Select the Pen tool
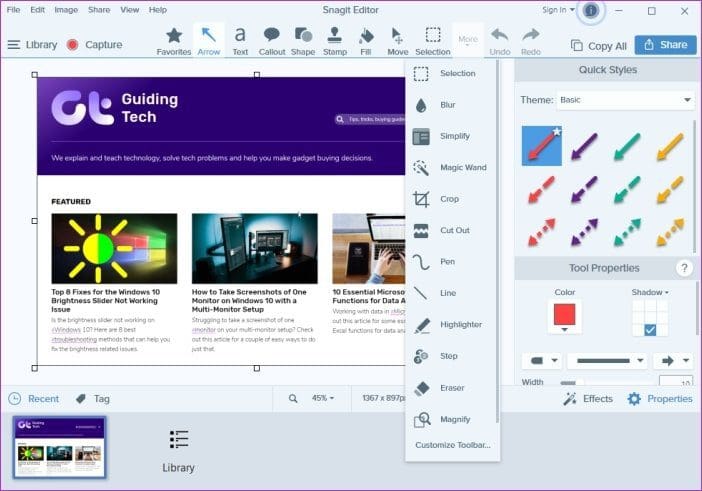This screenshot has height=491, width=702. 452,261
